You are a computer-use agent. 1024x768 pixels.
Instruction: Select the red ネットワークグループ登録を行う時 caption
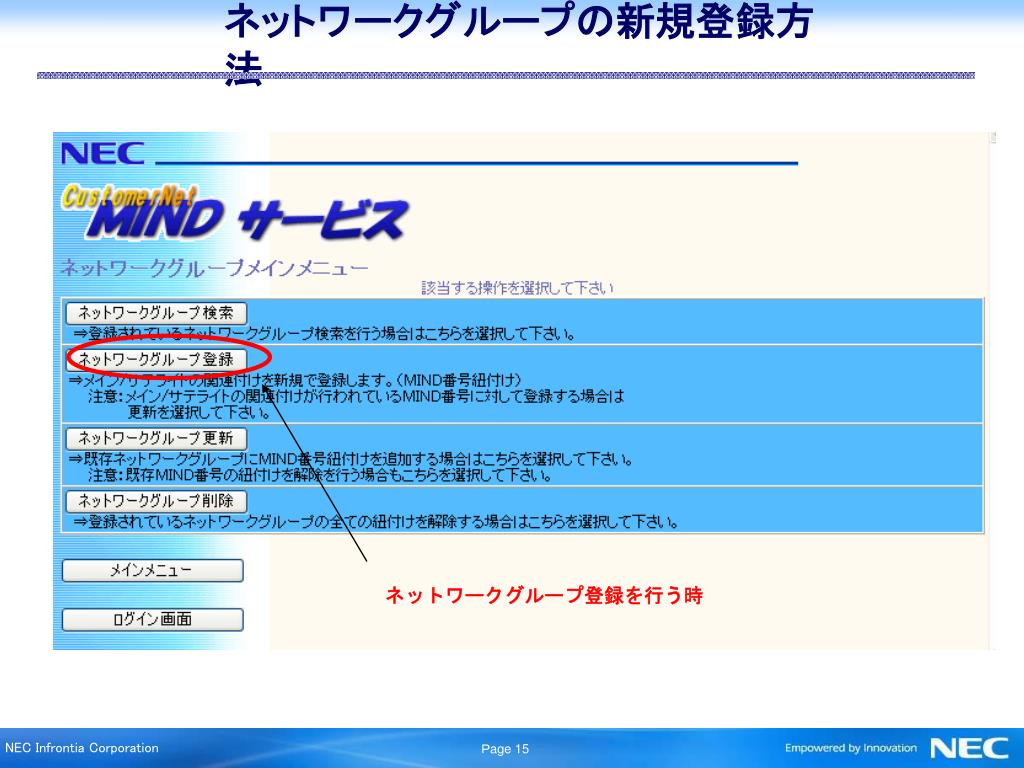(544, 595)
